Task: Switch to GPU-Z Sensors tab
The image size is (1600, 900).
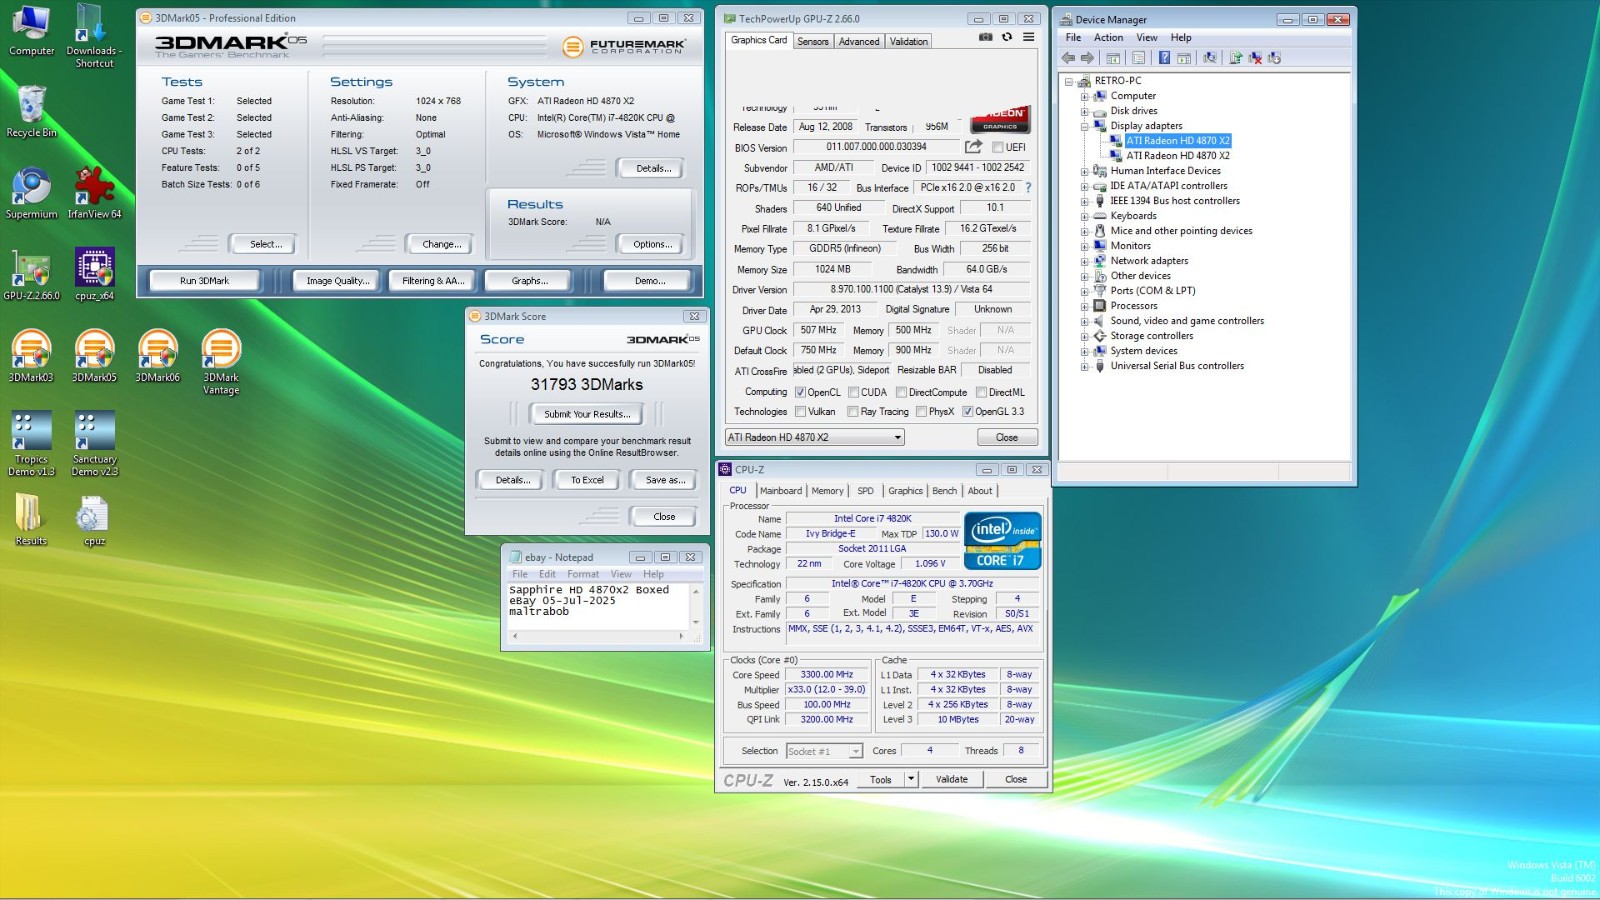Action: click(x=813, y=41)
